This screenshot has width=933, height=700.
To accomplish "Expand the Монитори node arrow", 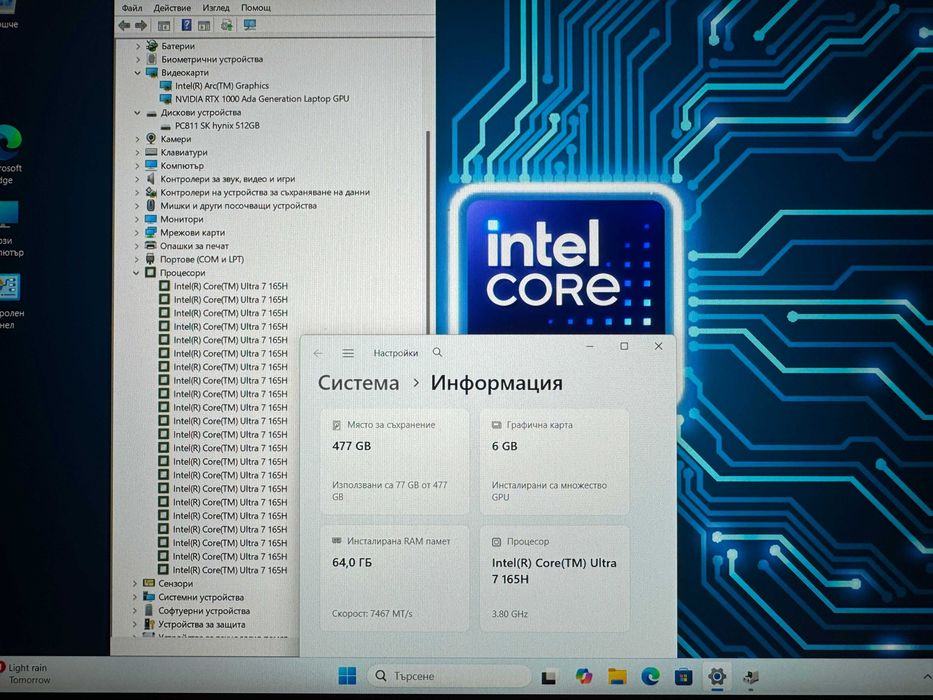I will pos(137,219).
